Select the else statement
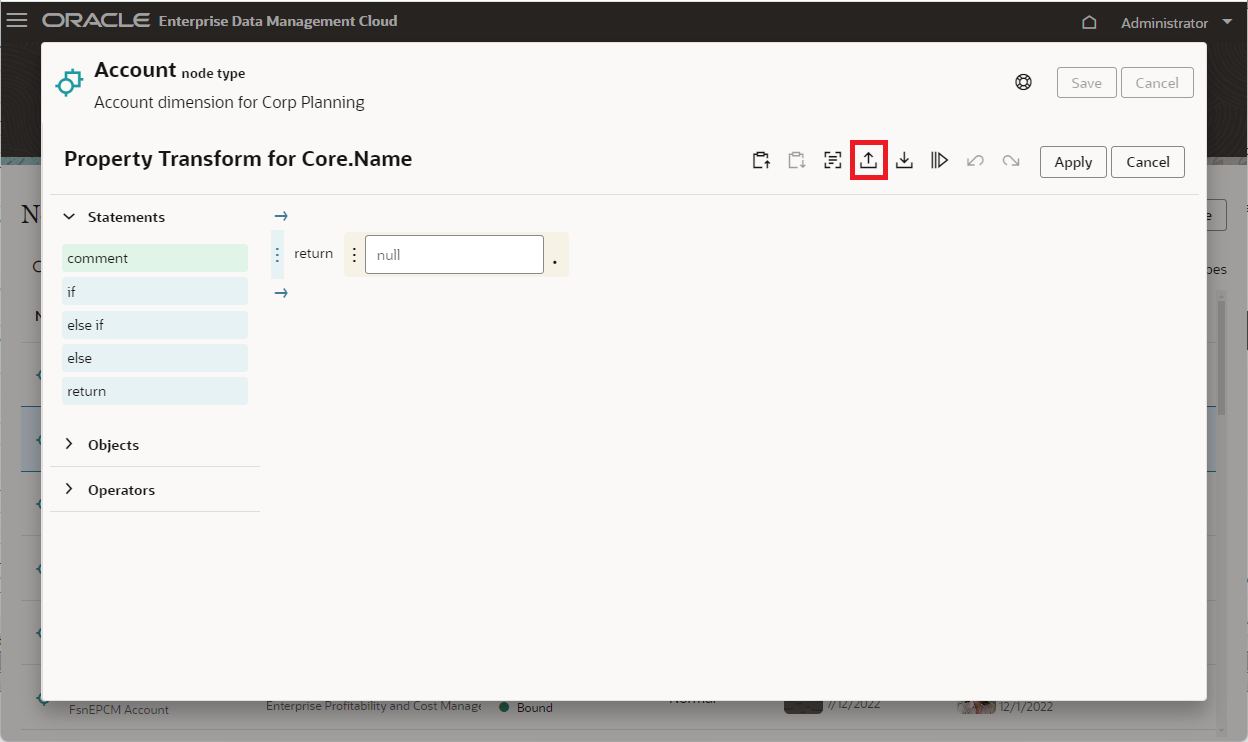Viewport: 1248px width, 742px height. [155, 358]
